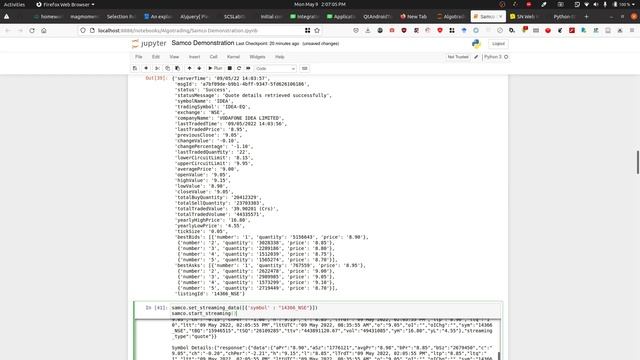Image resolution: width=640 pixels, height=360 pixels.
Task: Click the pencil edit indicator icon
Action: (476, 57)
